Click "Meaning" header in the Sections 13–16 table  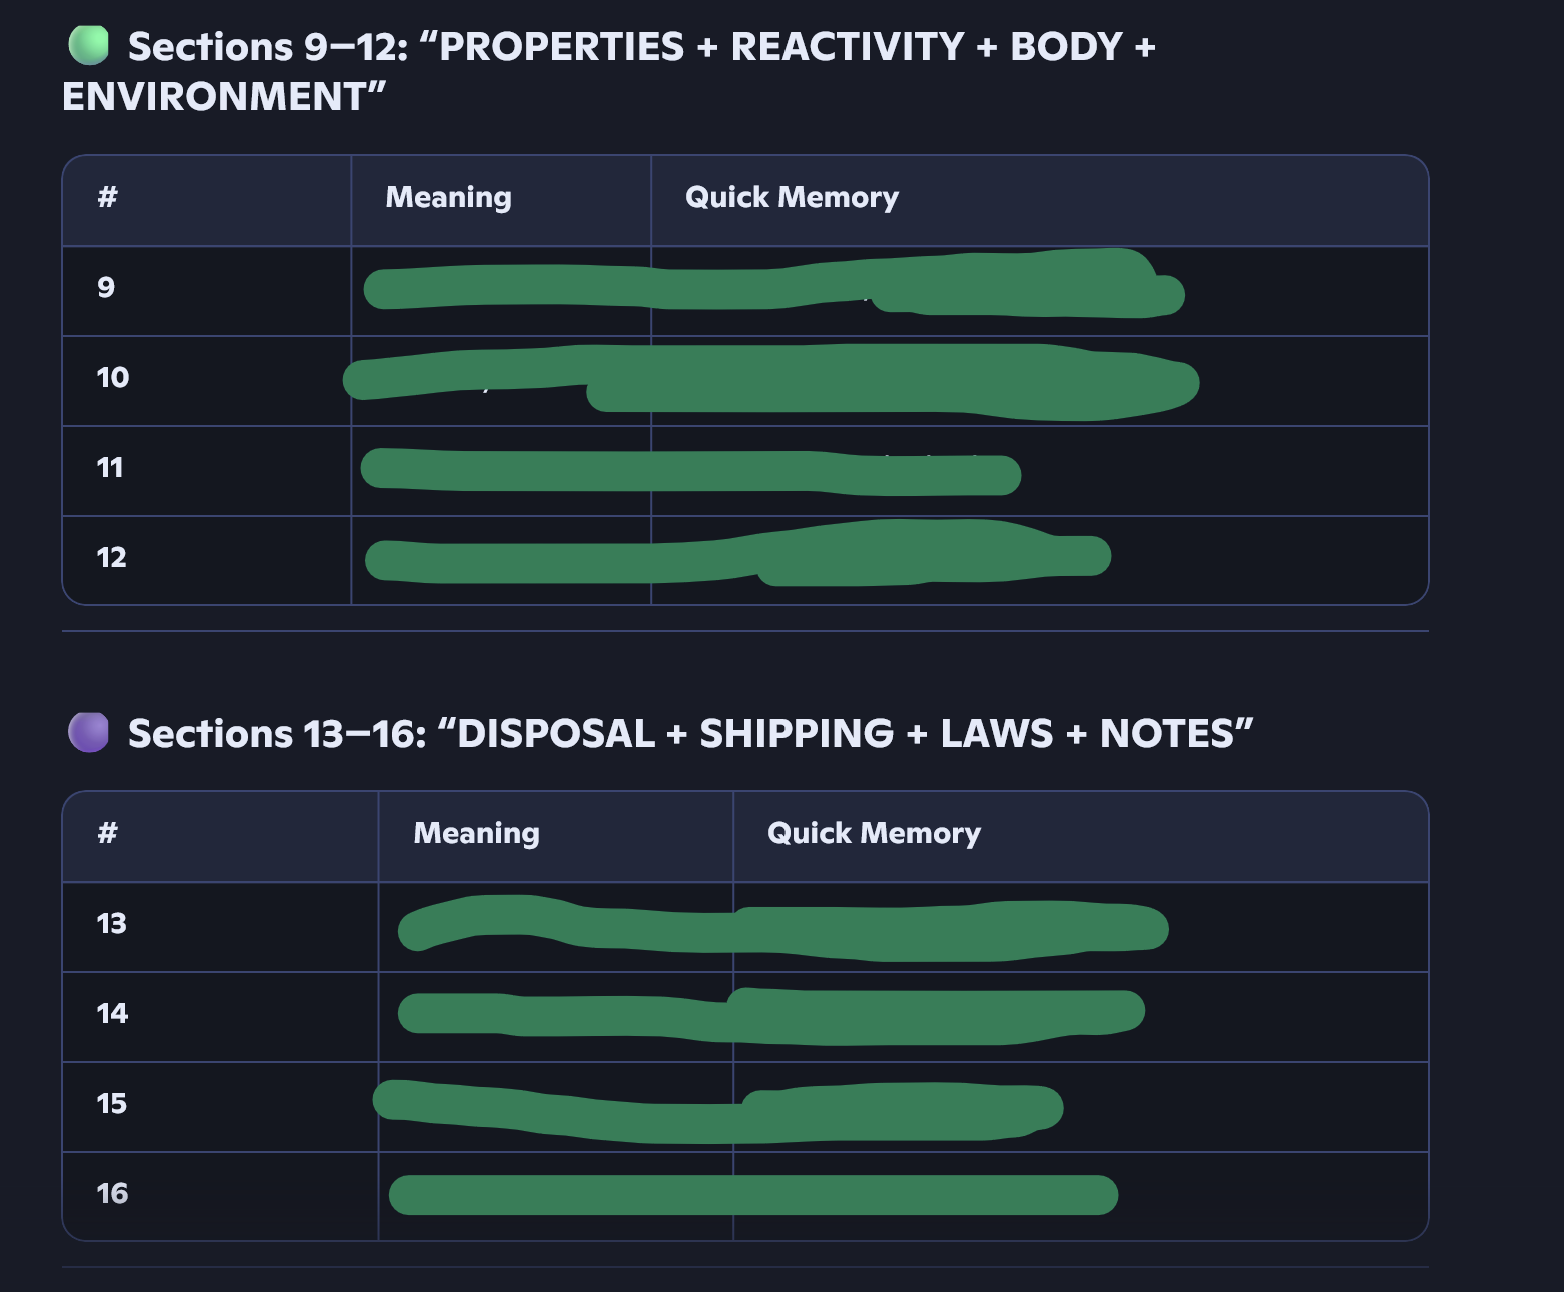(476, 833)
